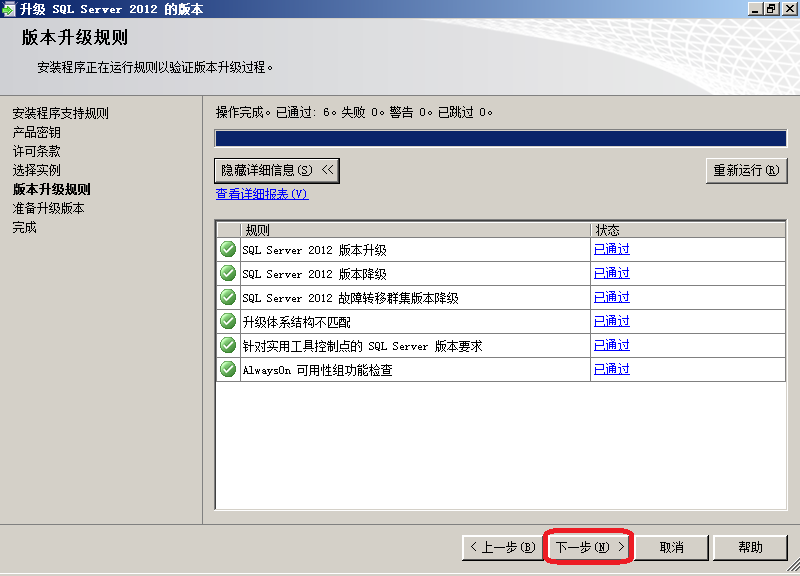Open 已通过 status for SQL Server 2012 版本升级
Viewport: 800px width, 576px height.
(x=612, y=249)
